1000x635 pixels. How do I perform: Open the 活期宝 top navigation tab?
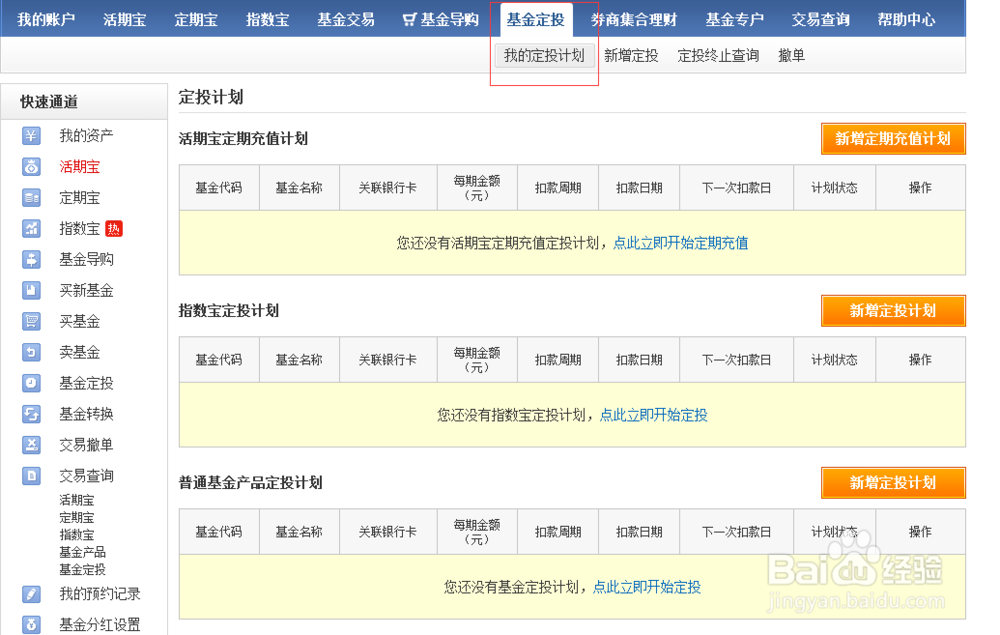pyautogui.click(x=124, y=20)
